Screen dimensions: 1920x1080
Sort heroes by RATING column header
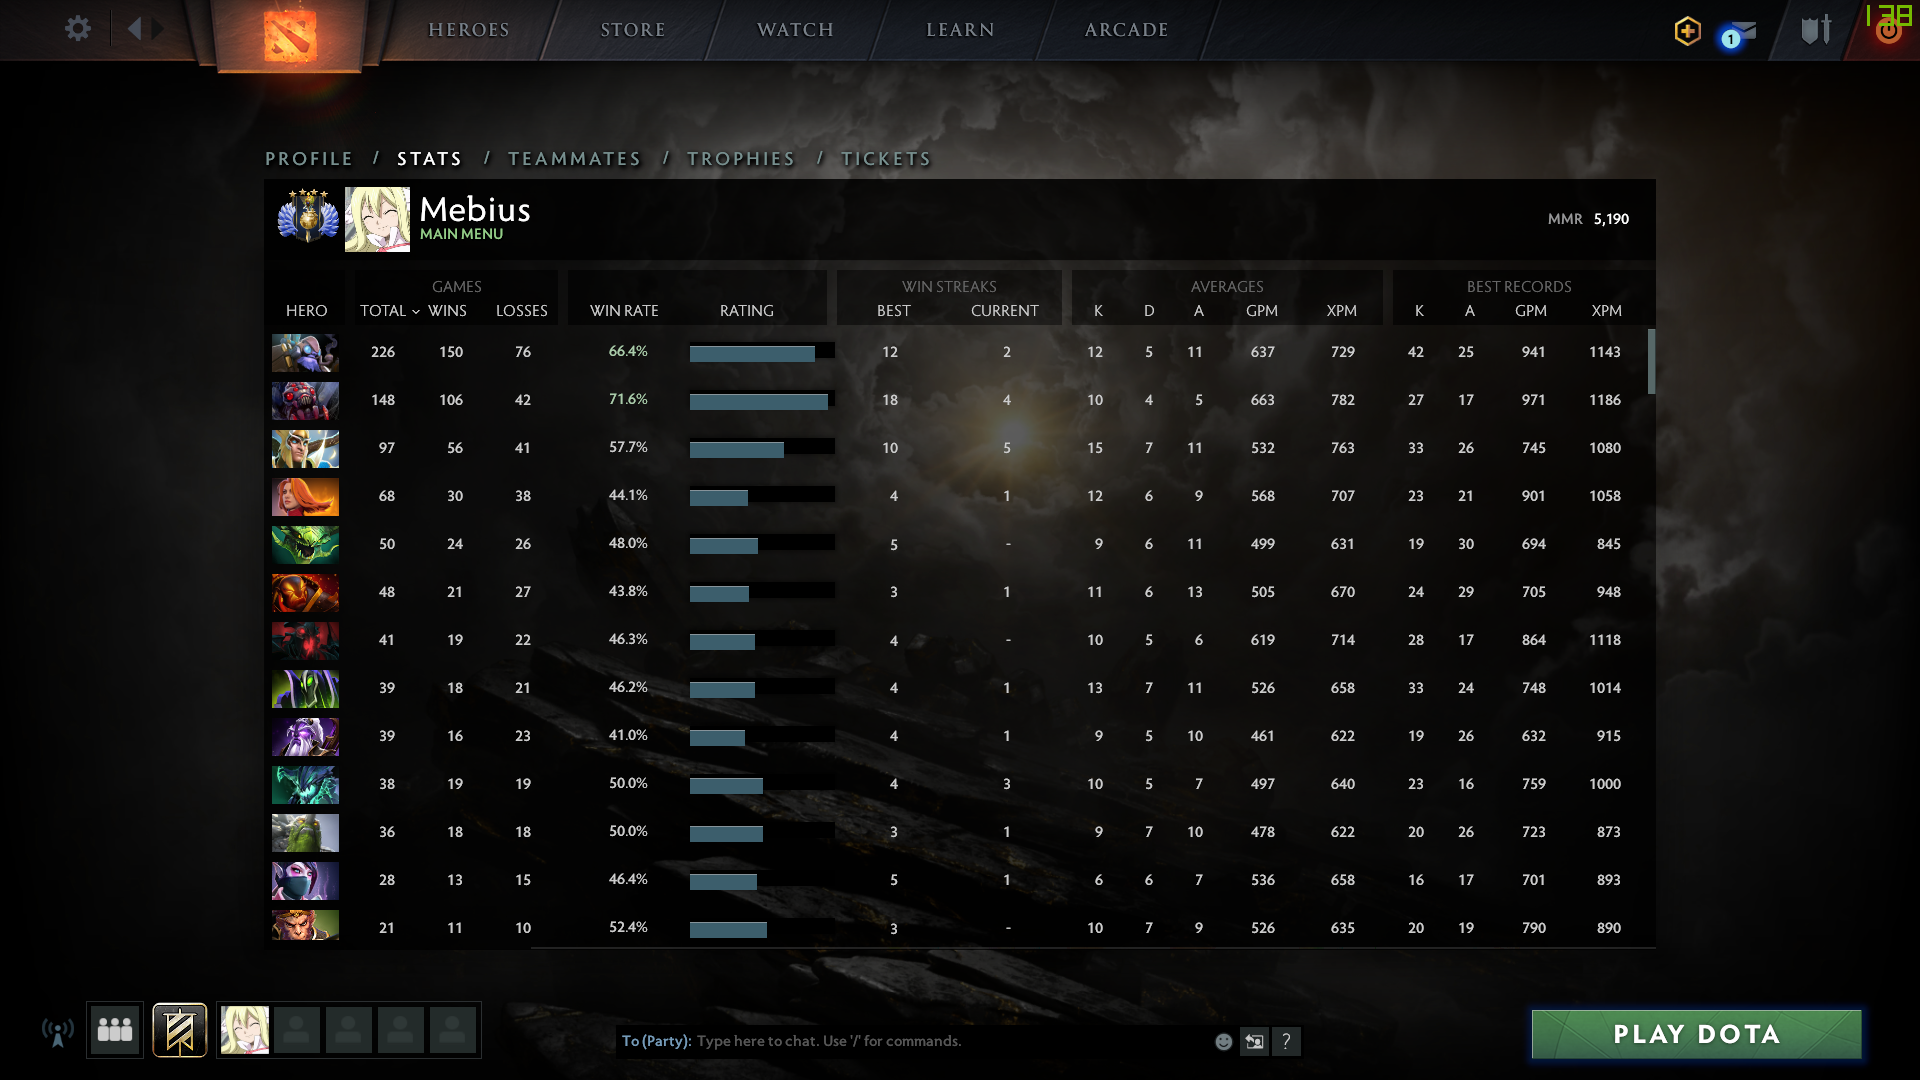point(746,311)
